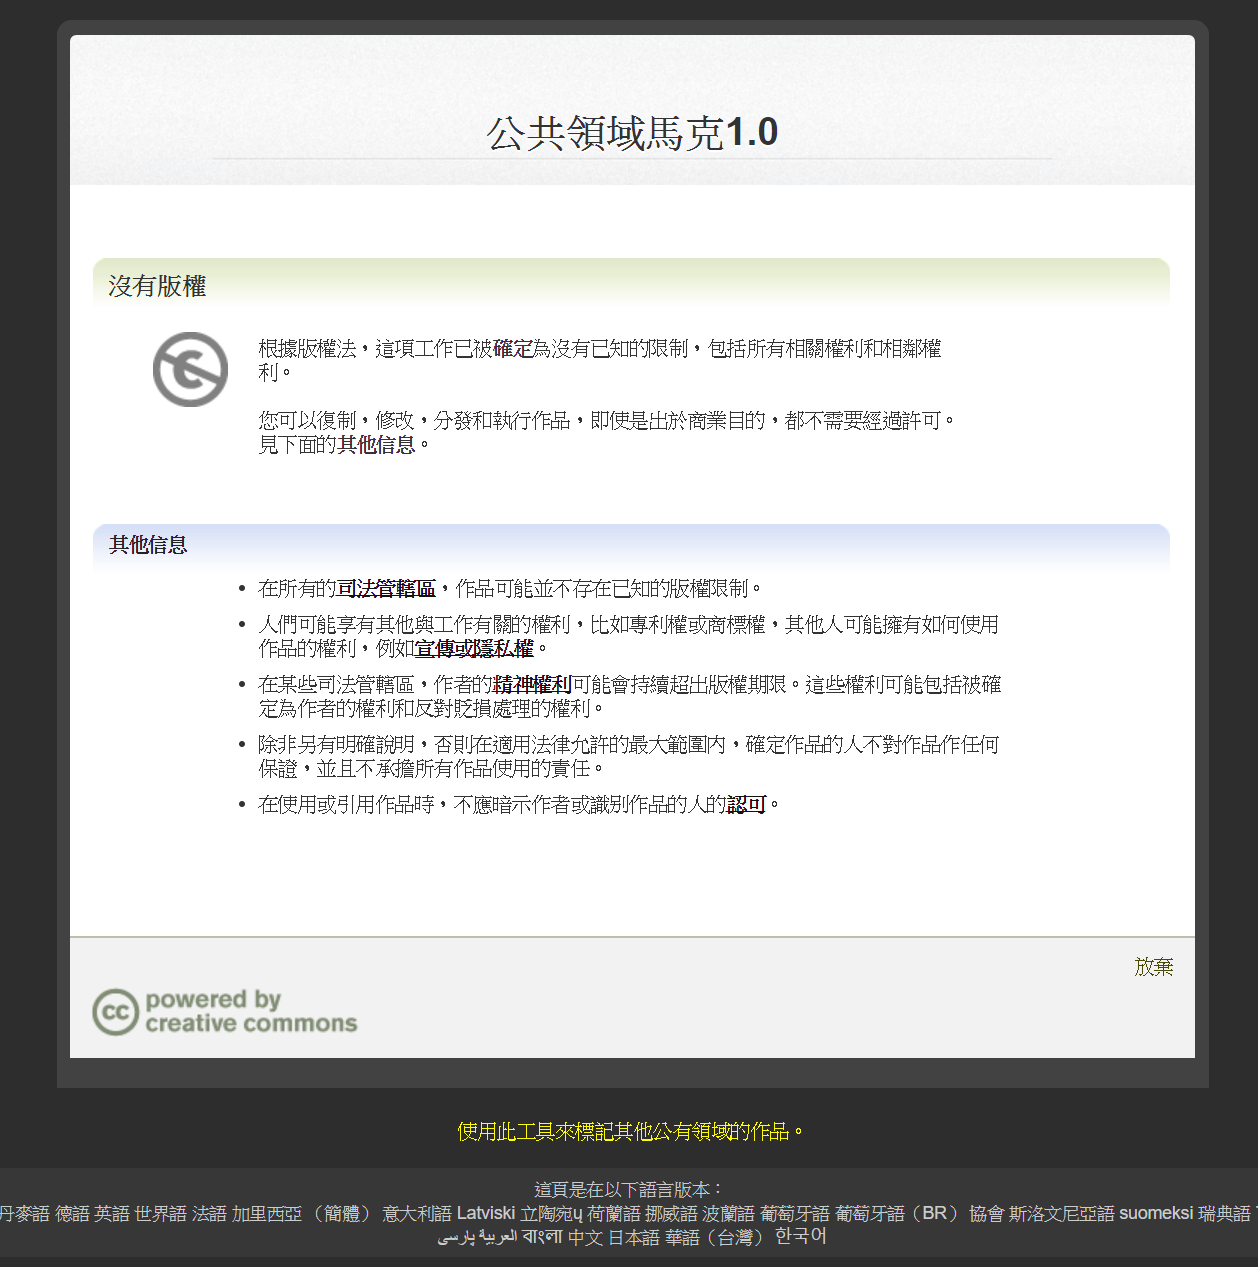Switch language to 波蘭語
This screenshot has width=1258, height=1267.
point(728,1213)
